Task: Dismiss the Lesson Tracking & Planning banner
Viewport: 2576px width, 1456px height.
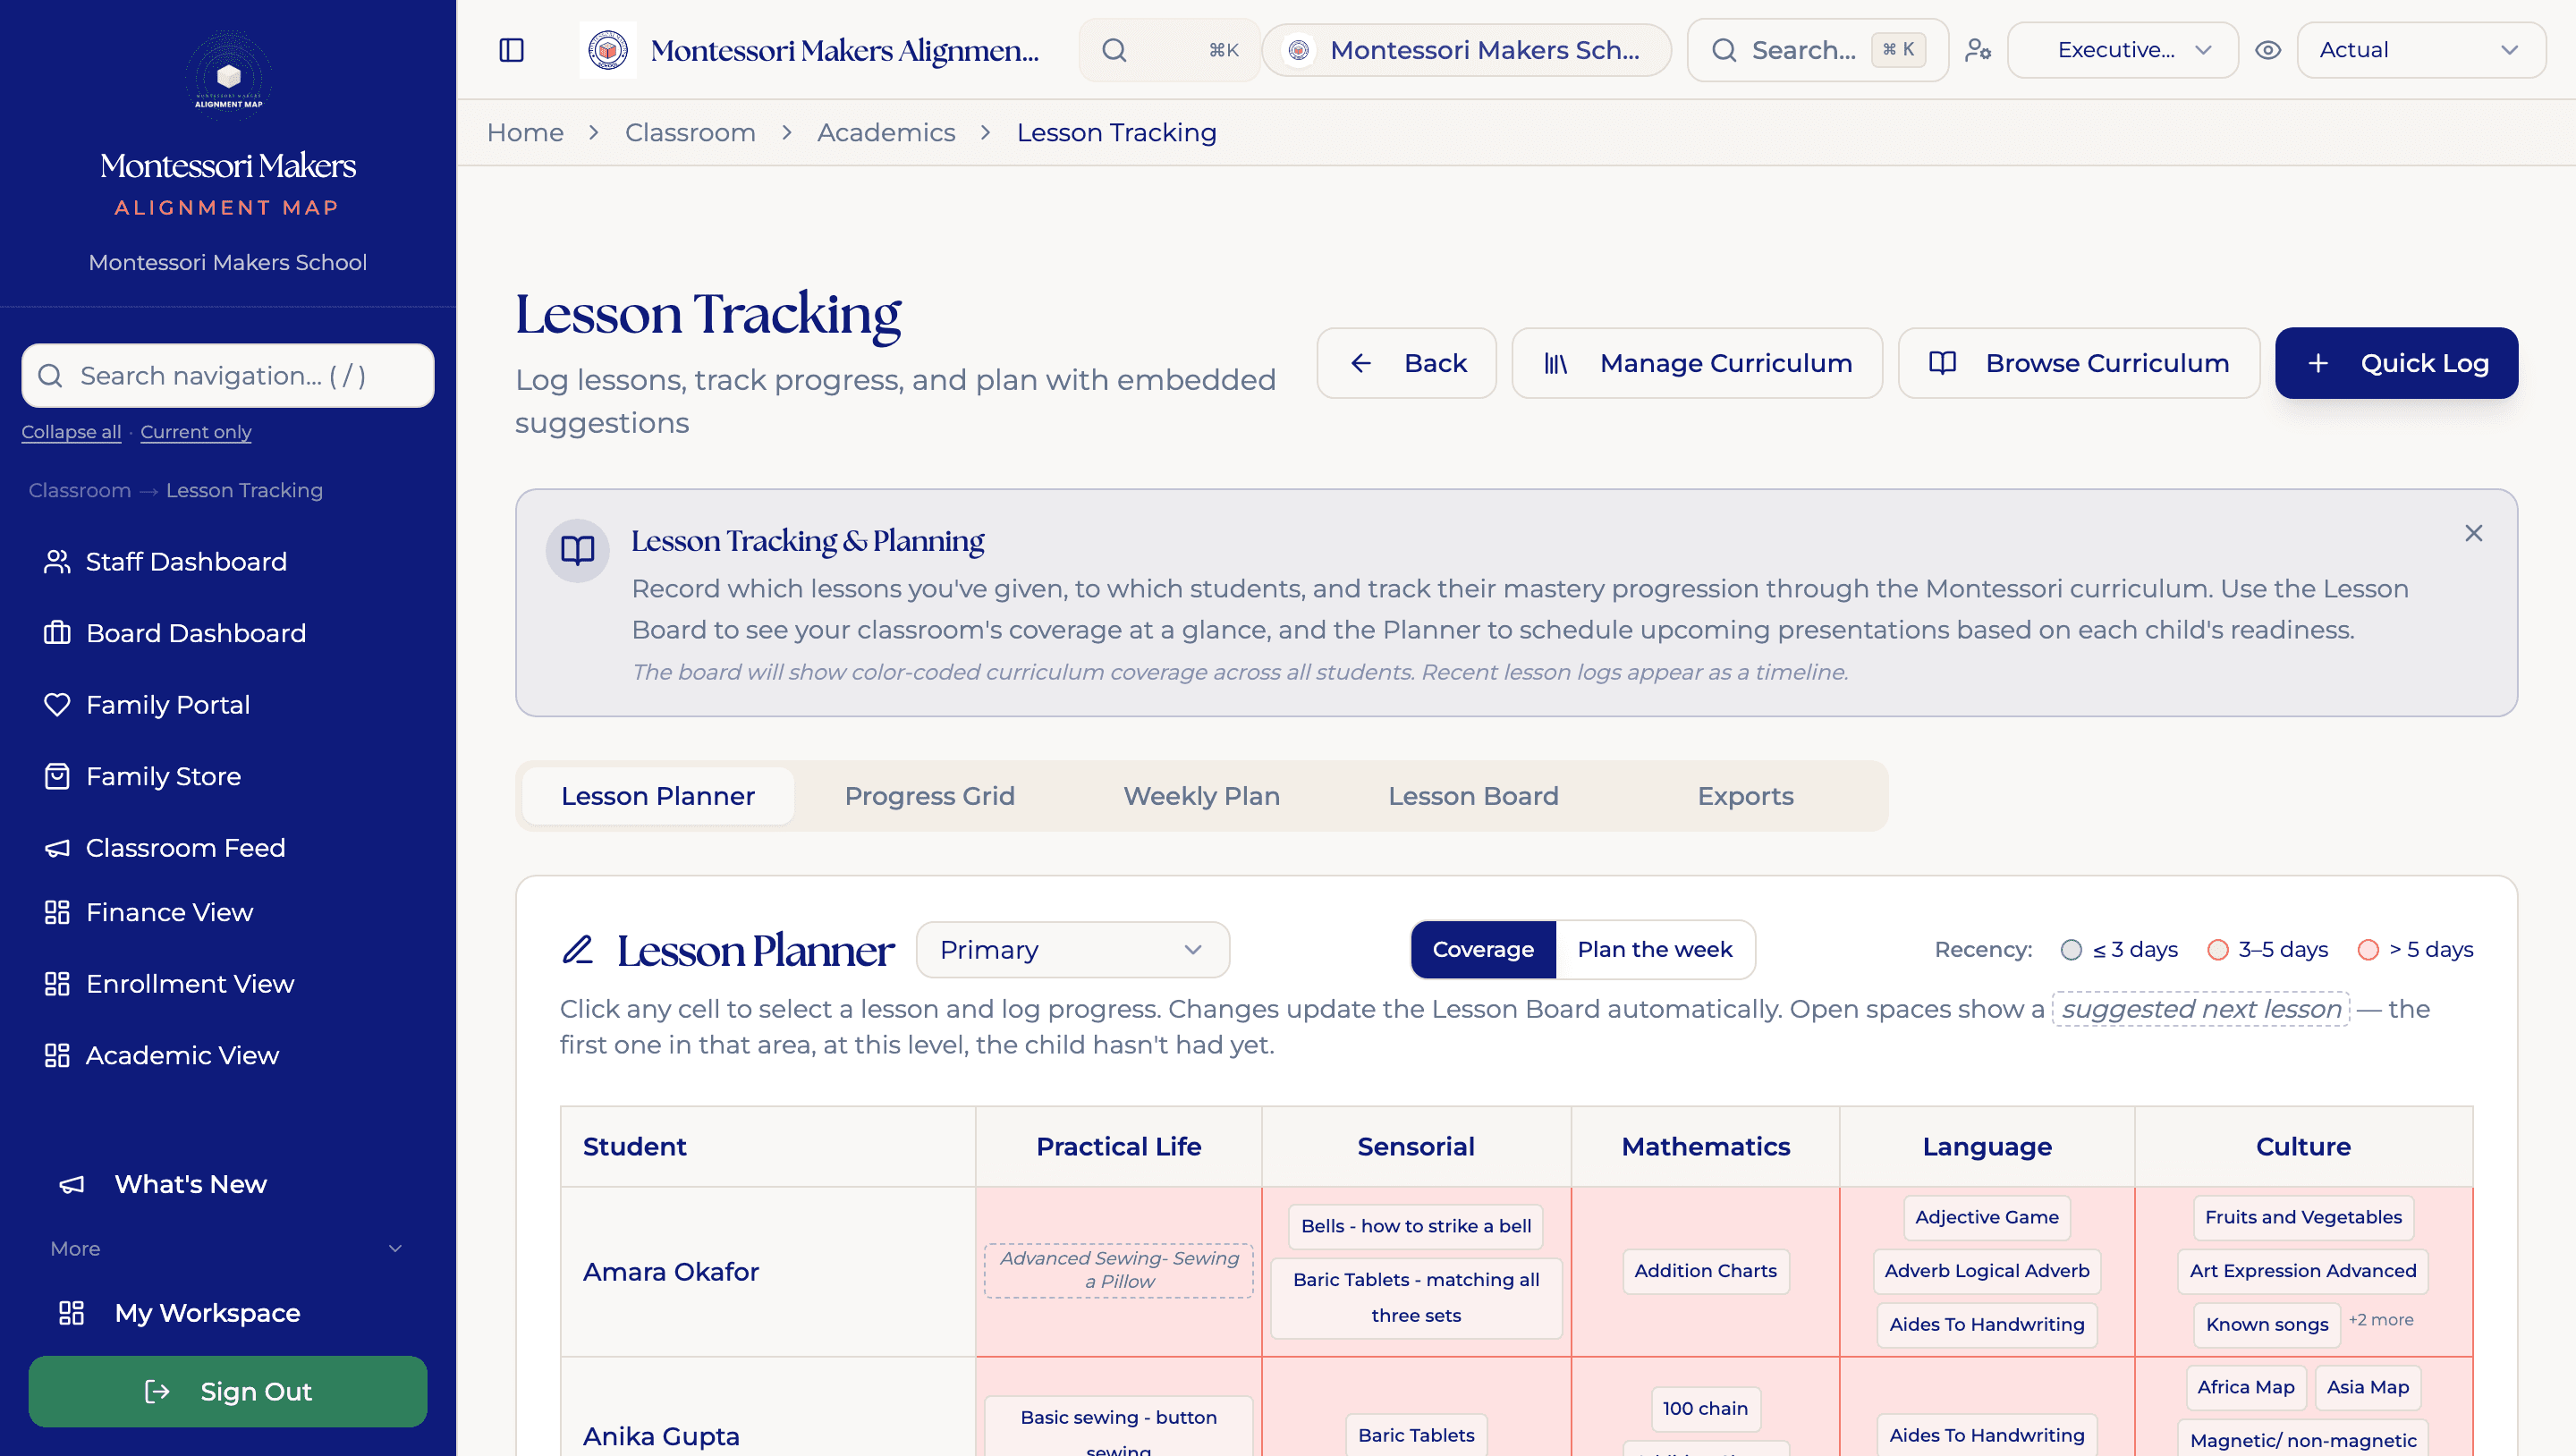Action: click(2474, 533)
